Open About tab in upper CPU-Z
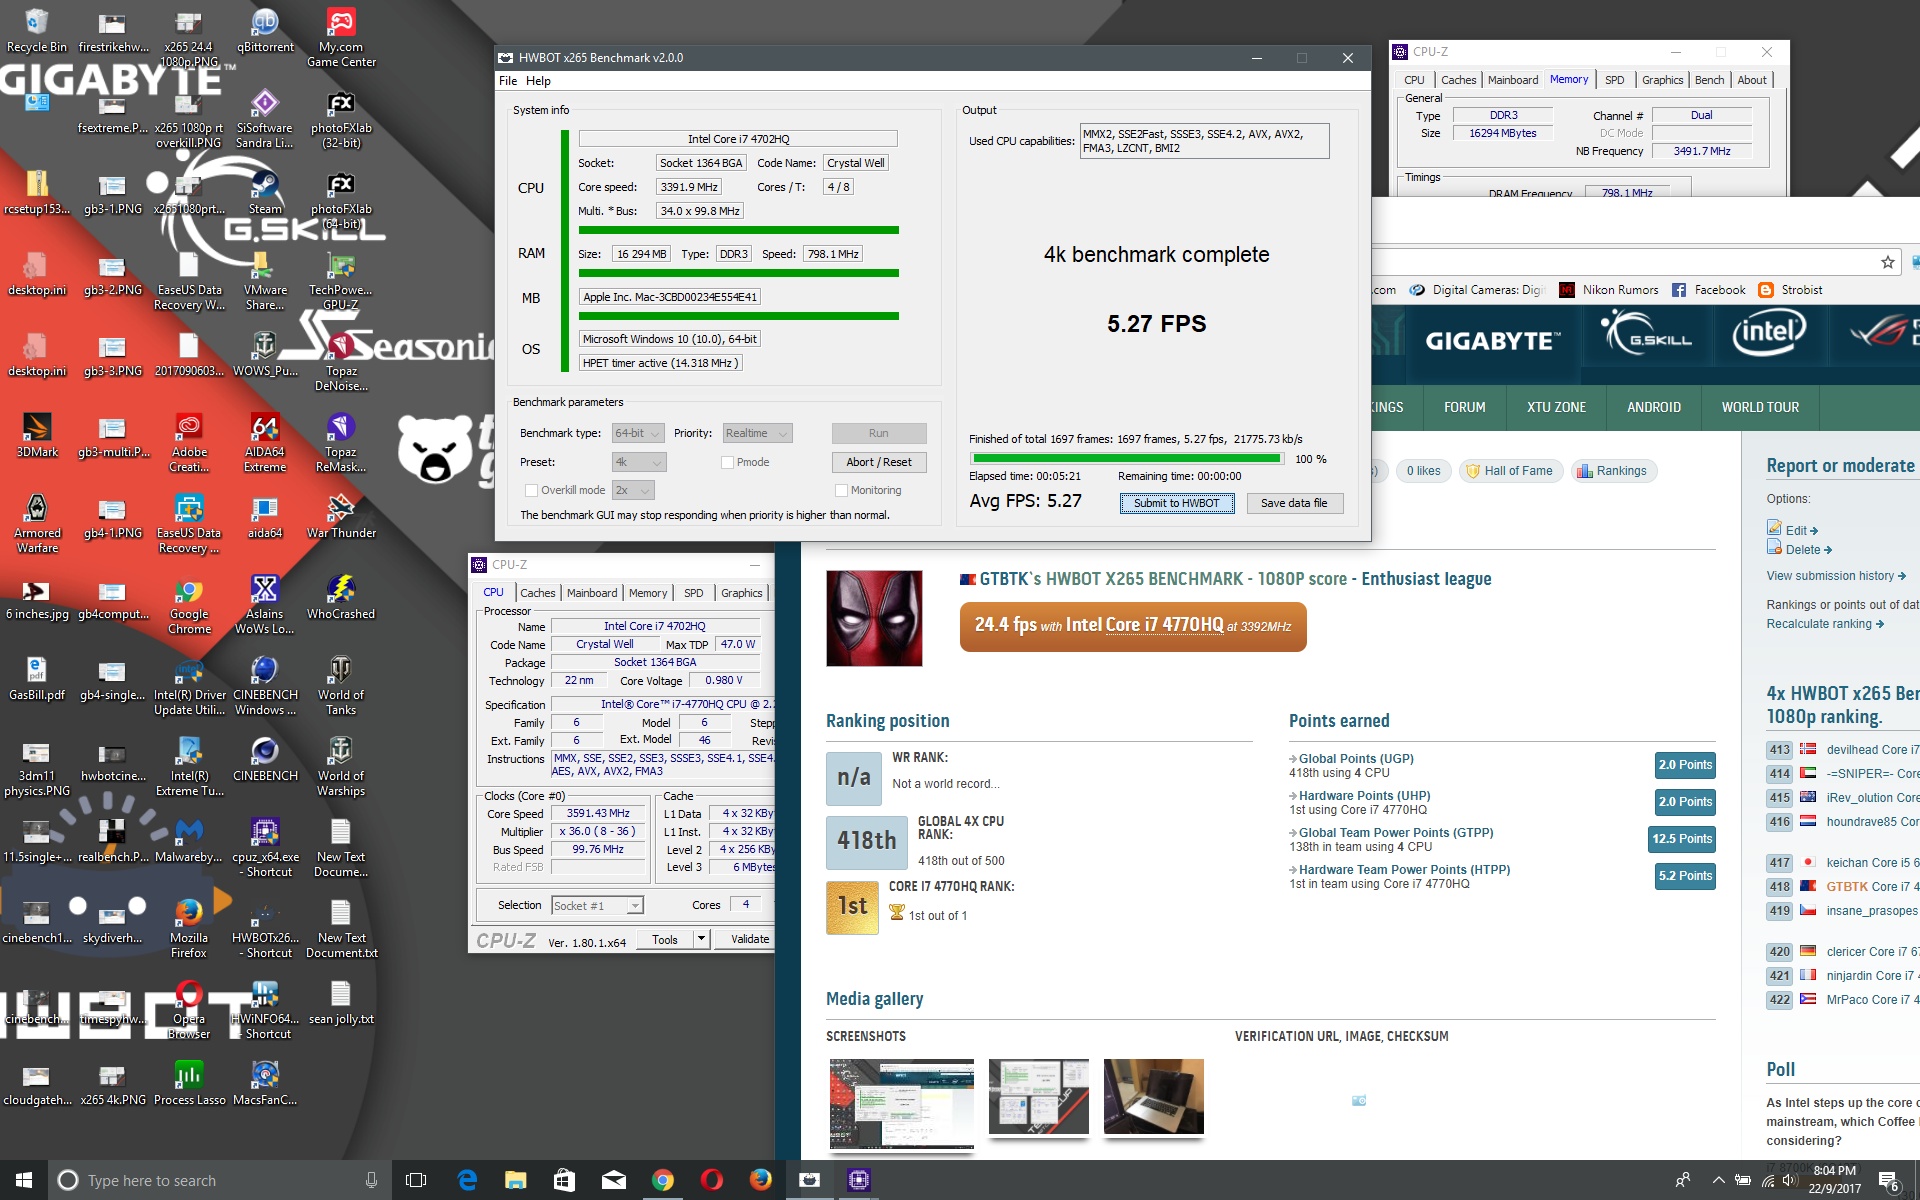 pyautogui.click(x=1751, y=80)
